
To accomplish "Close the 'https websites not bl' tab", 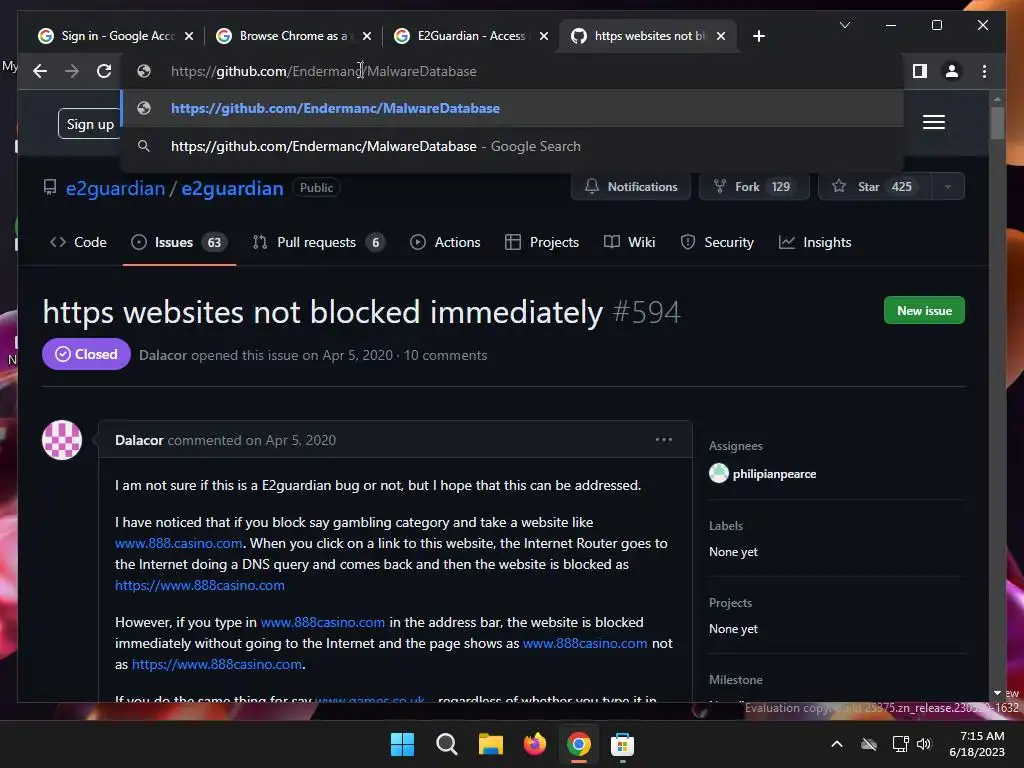I will pyautogui.click(x=721, y=36).
